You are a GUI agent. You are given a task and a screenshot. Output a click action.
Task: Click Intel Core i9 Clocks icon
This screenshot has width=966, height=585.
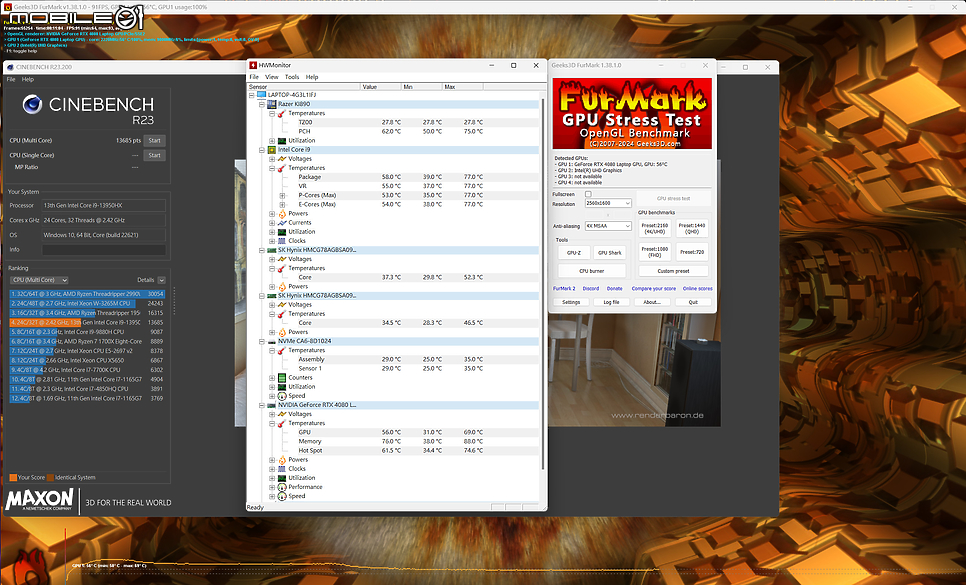282,241
